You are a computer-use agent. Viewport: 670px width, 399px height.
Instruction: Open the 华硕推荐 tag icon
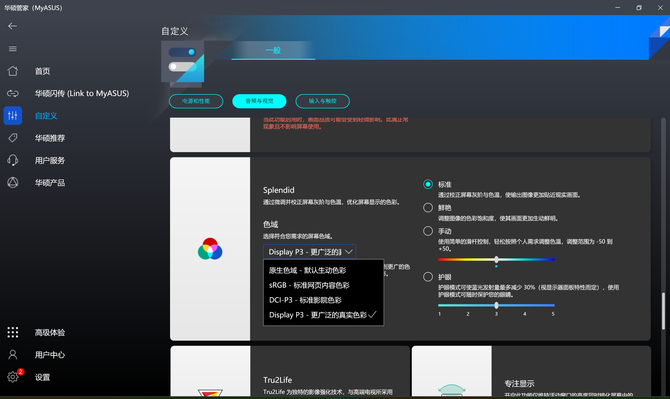click(13, 138)
